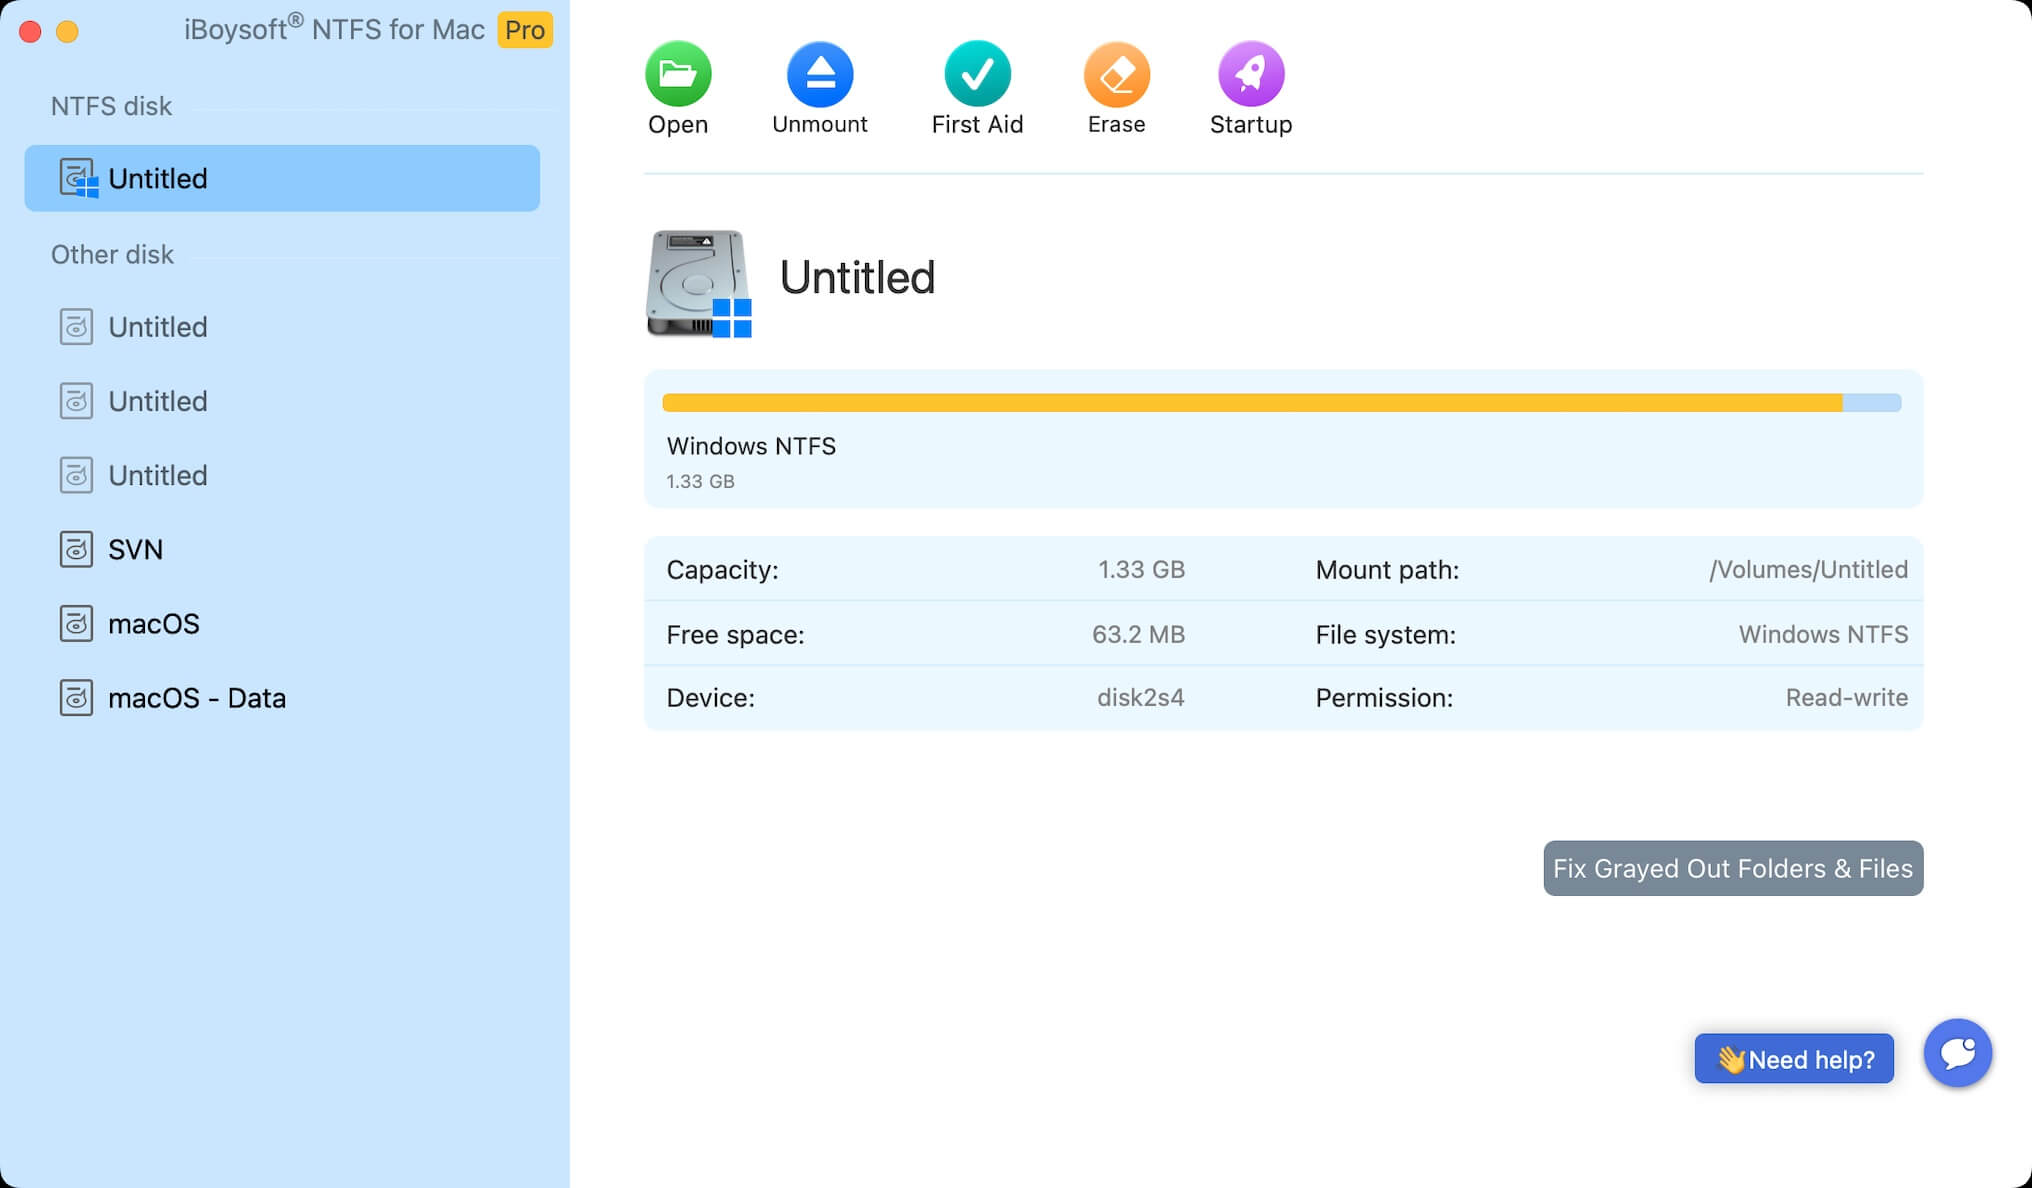2032x1188 pixels.
Task: Click Fix Grayed Out Folders & Files button
Action: pyautogui.click(x=1732, y=868)
